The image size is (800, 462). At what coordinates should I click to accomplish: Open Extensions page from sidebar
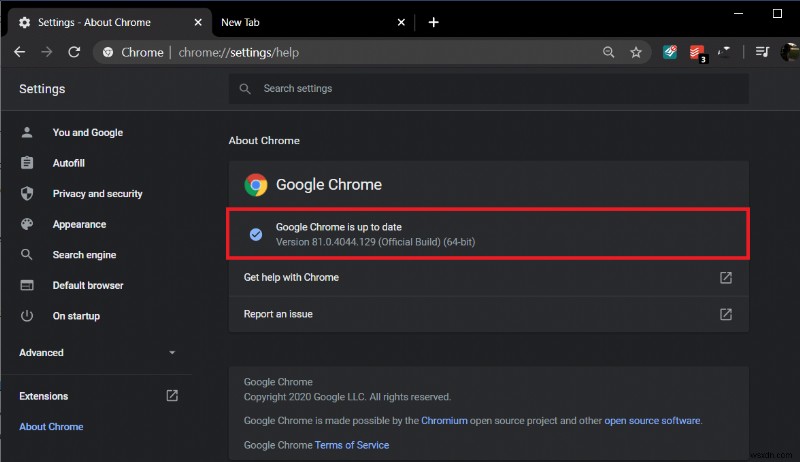click(44, 396)
